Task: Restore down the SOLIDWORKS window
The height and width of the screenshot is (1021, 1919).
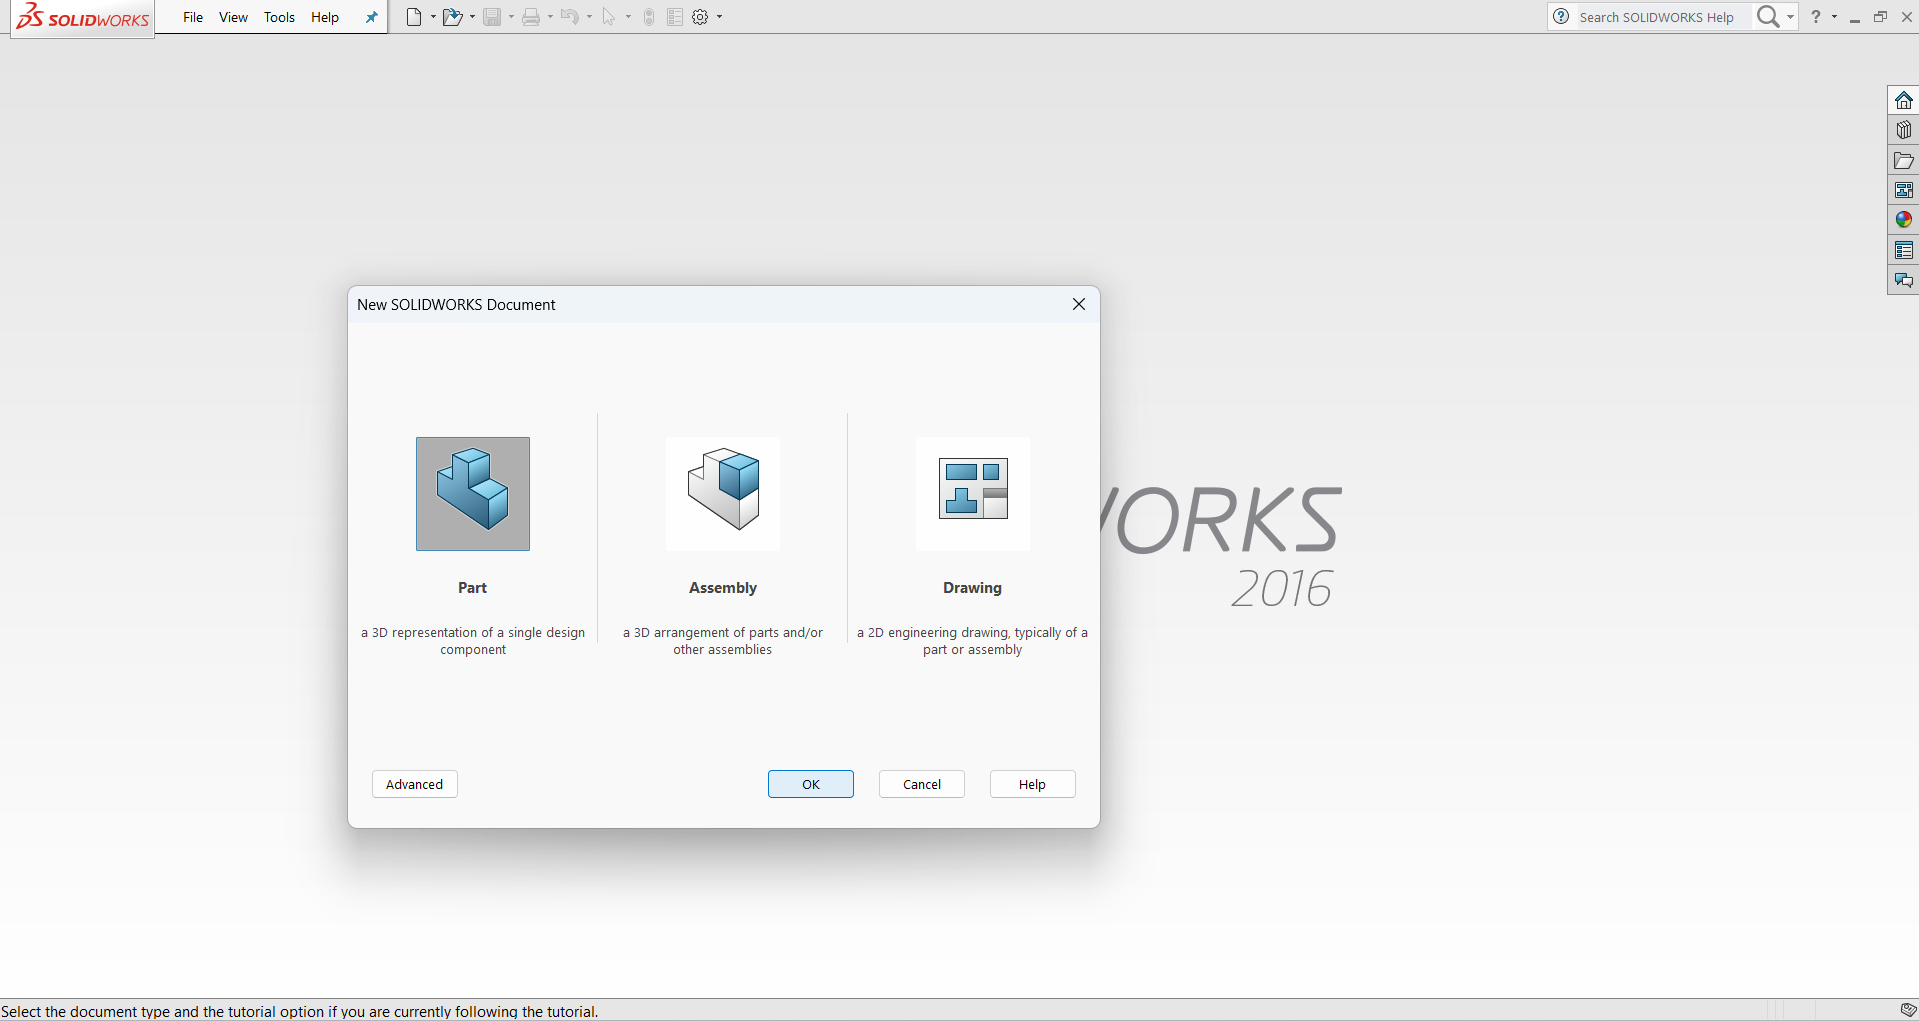Action: pos(1881,17)
